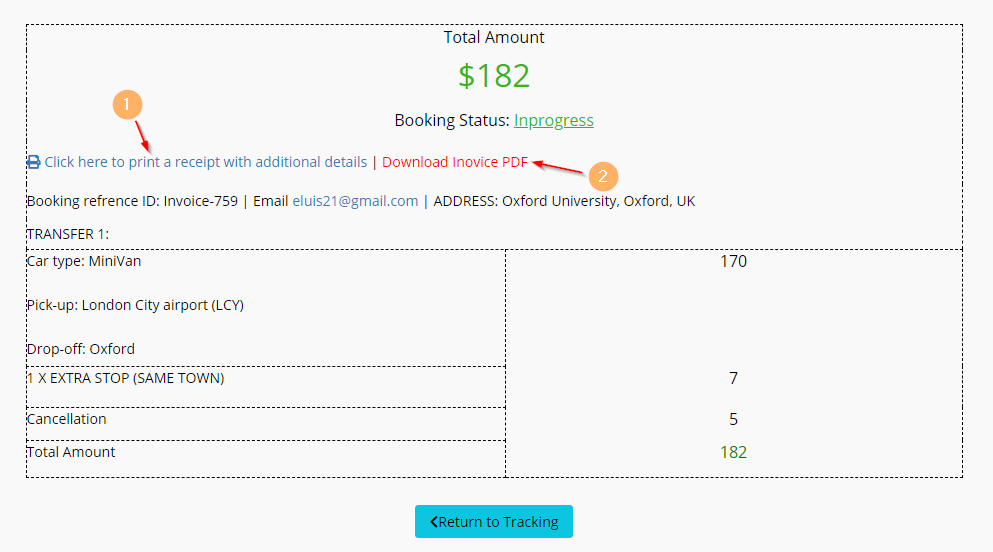
Task: Click the orange annotation marker numbered 1
Action: coord(127,104)
